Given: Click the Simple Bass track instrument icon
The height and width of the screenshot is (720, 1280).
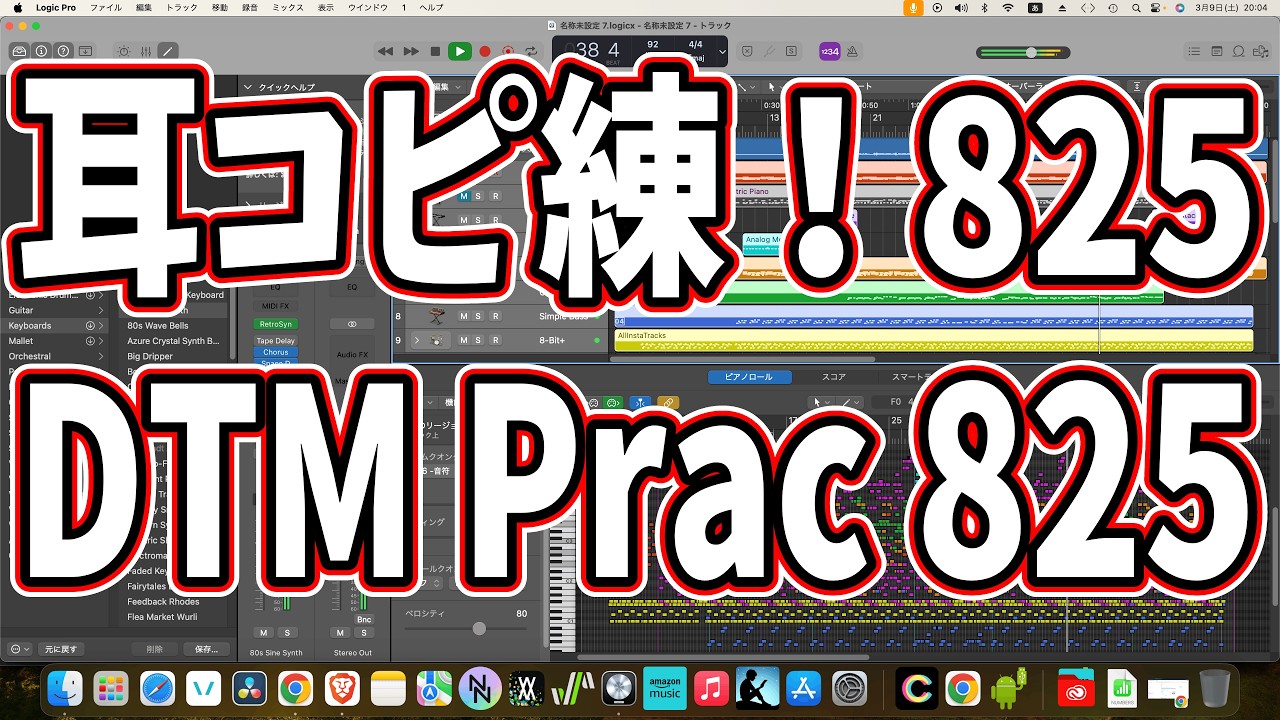Looking at the screenshot, I should tap(437, 316).
